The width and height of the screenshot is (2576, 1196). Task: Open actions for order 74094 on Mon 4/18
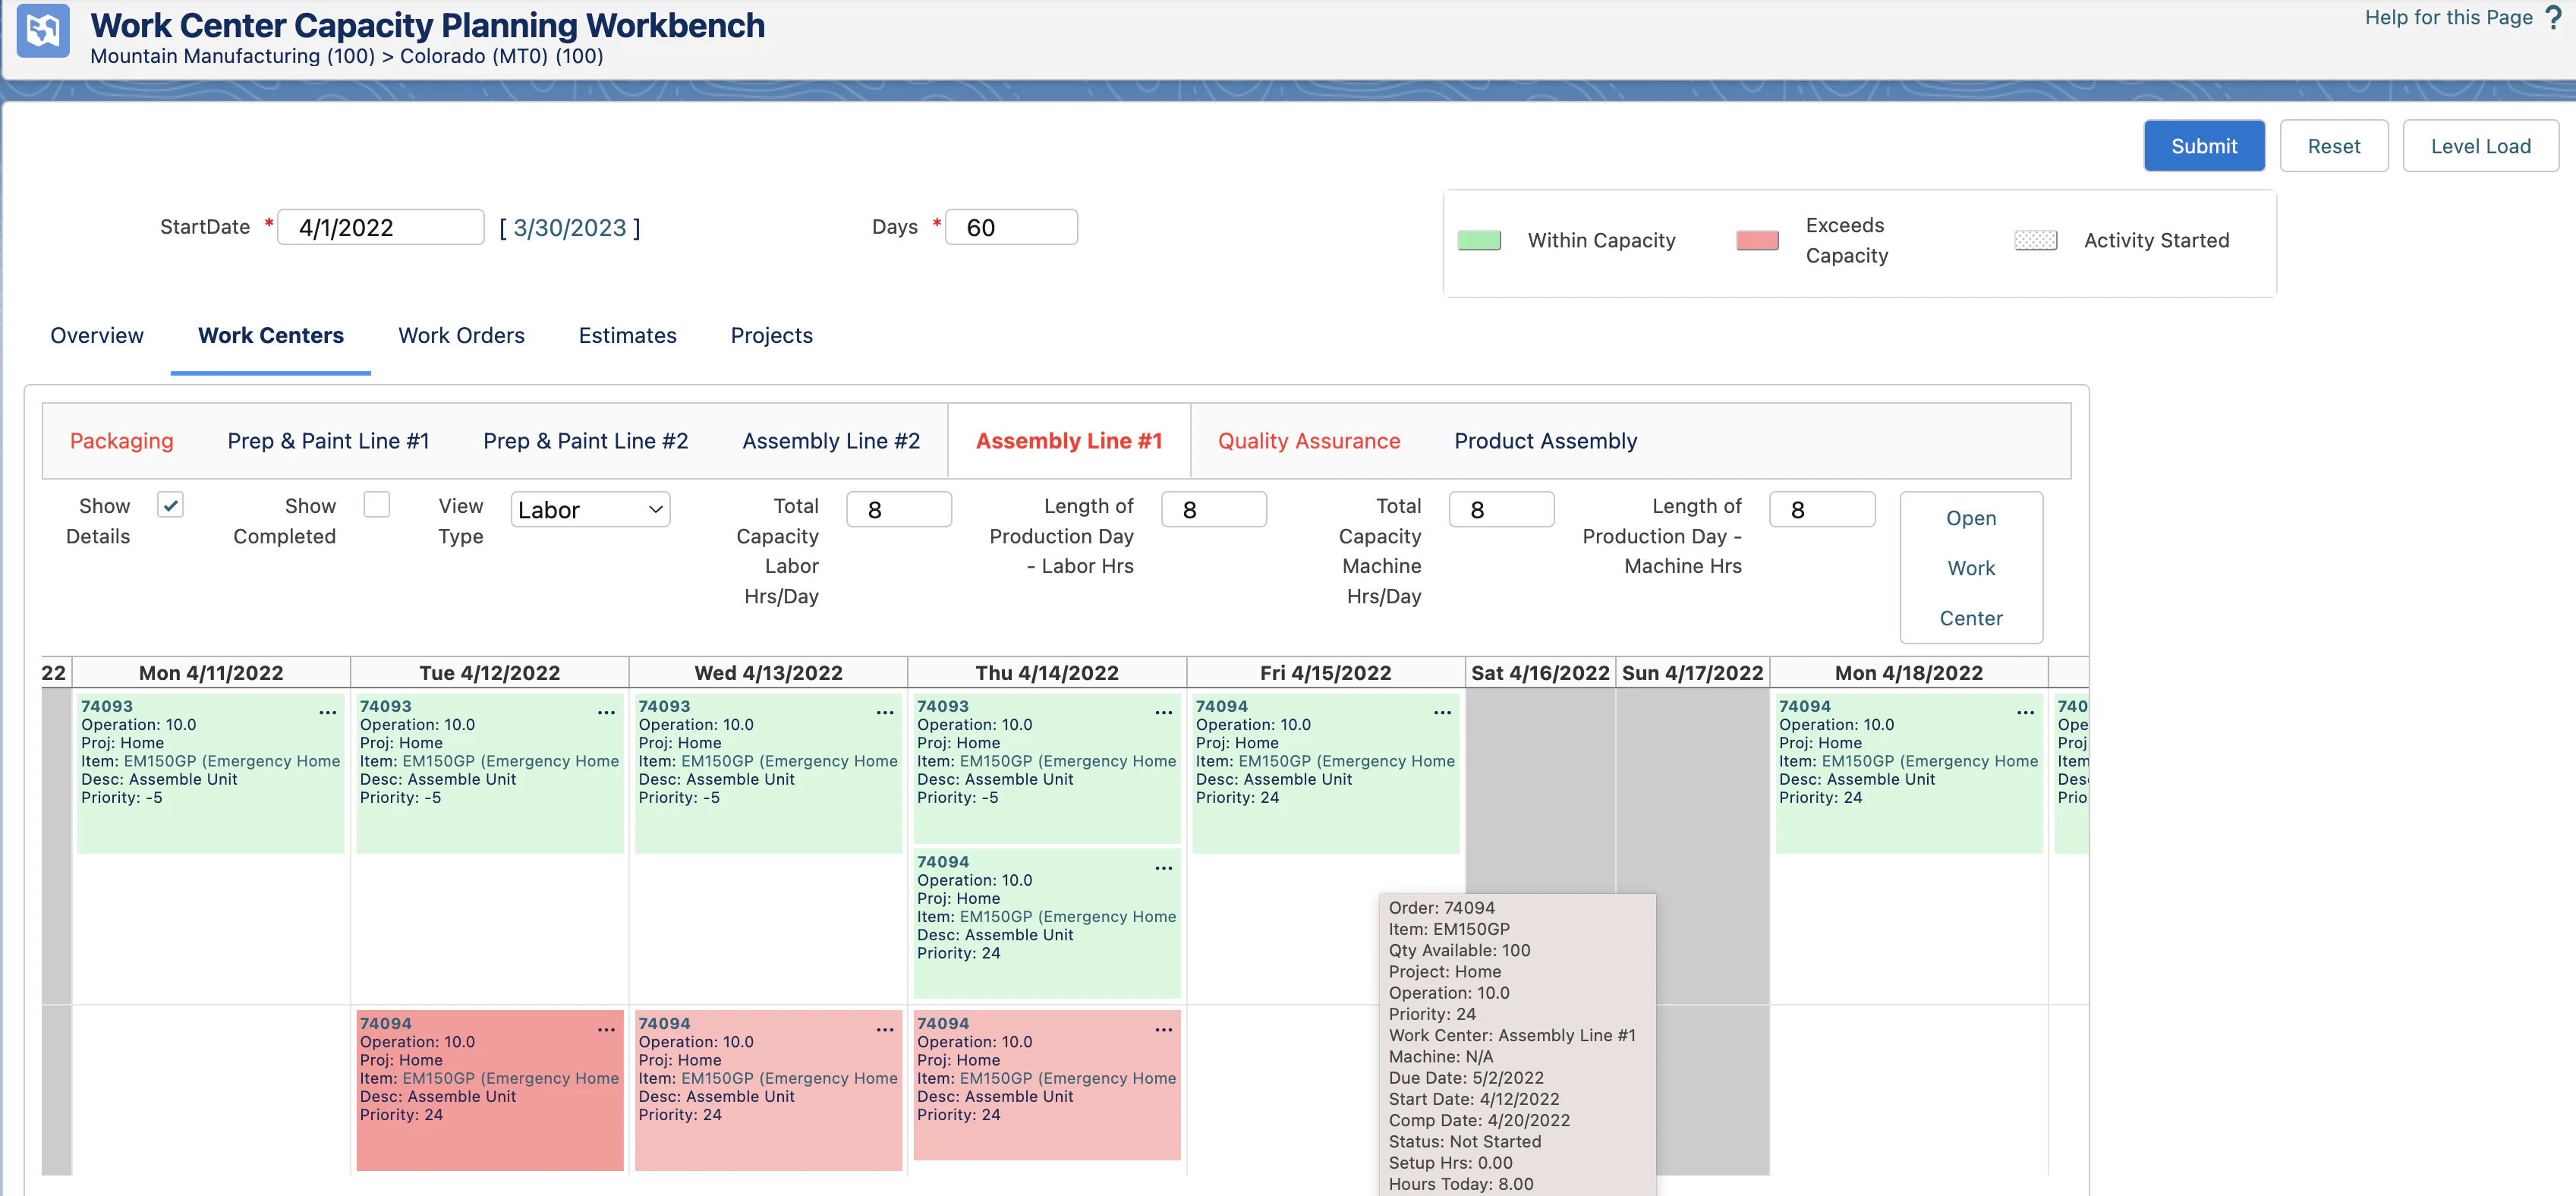[x=2025, y=712]
